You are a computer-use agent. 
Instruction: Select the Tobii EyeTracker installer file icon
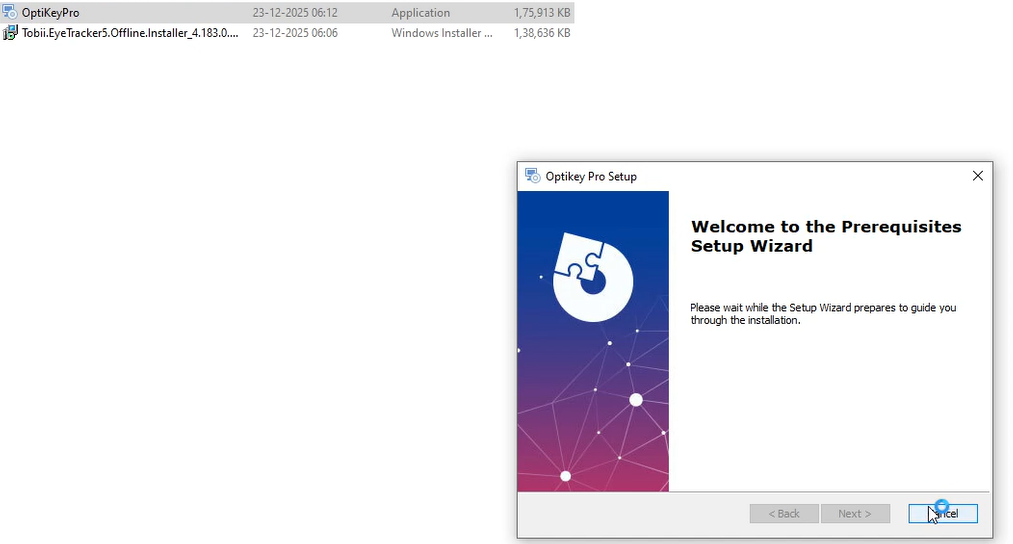click(x=10, y=33)
